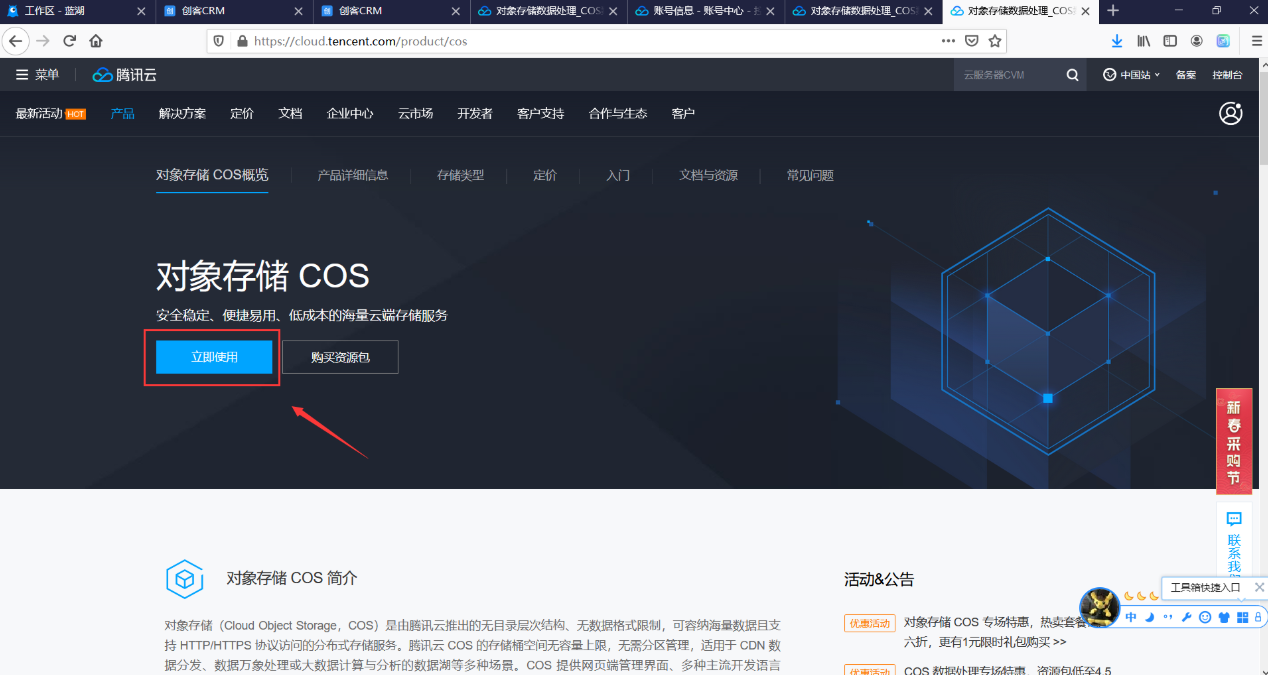Open the 解决方案 navigation menu
Viewport: 1268px width, 675px height.
click(182, 113)
